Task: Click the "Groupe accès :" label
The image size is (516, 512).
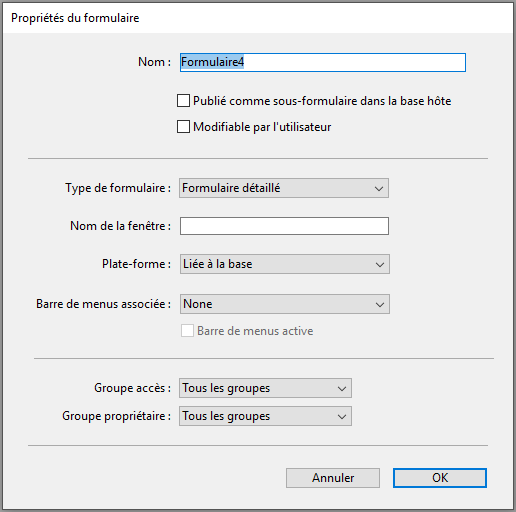Action: [132, 388]
